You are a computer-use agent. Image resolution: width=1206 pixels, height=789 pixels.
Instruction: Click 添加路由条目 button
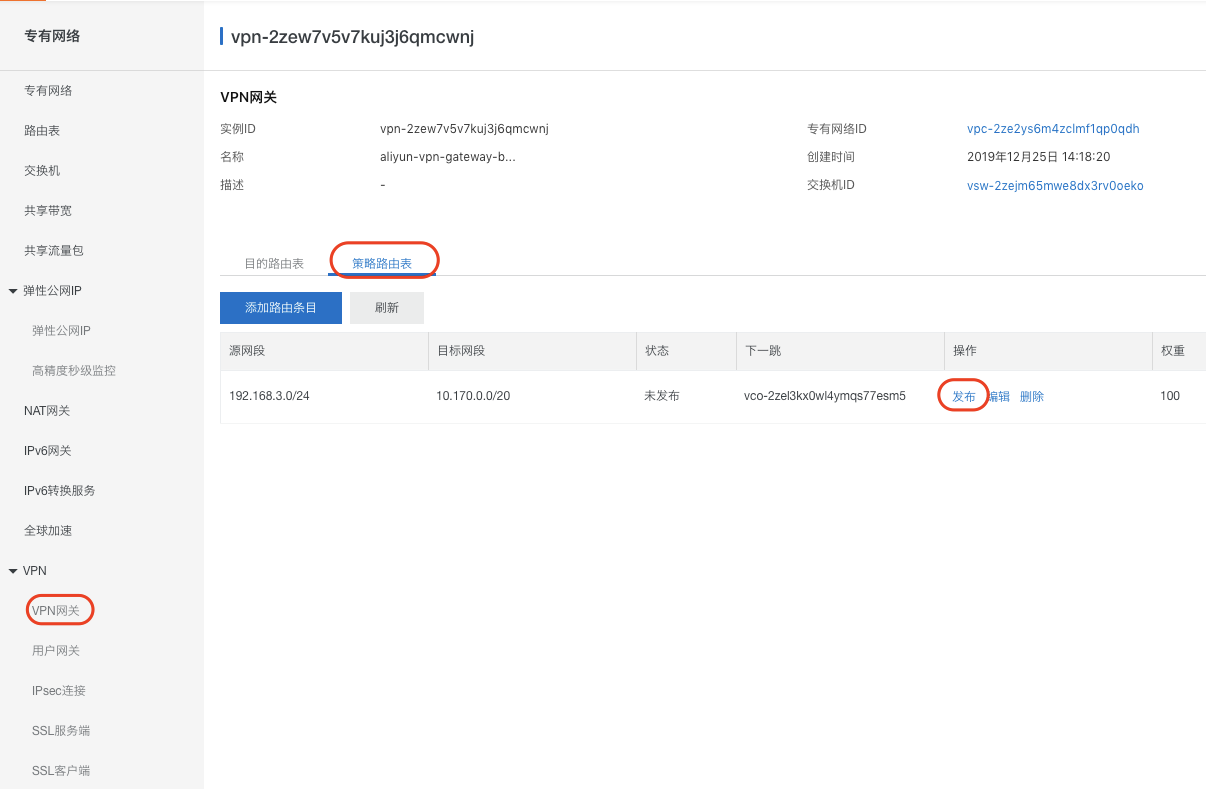click(x=281, y=308)
